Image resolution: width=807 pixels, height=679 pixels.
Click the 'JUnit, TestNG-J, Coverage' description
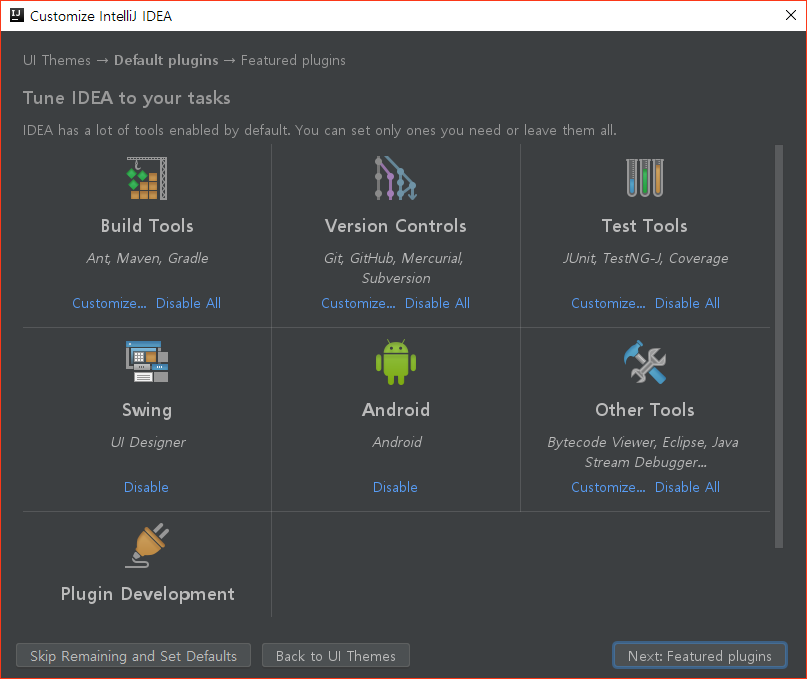click(x=645, y=258)
